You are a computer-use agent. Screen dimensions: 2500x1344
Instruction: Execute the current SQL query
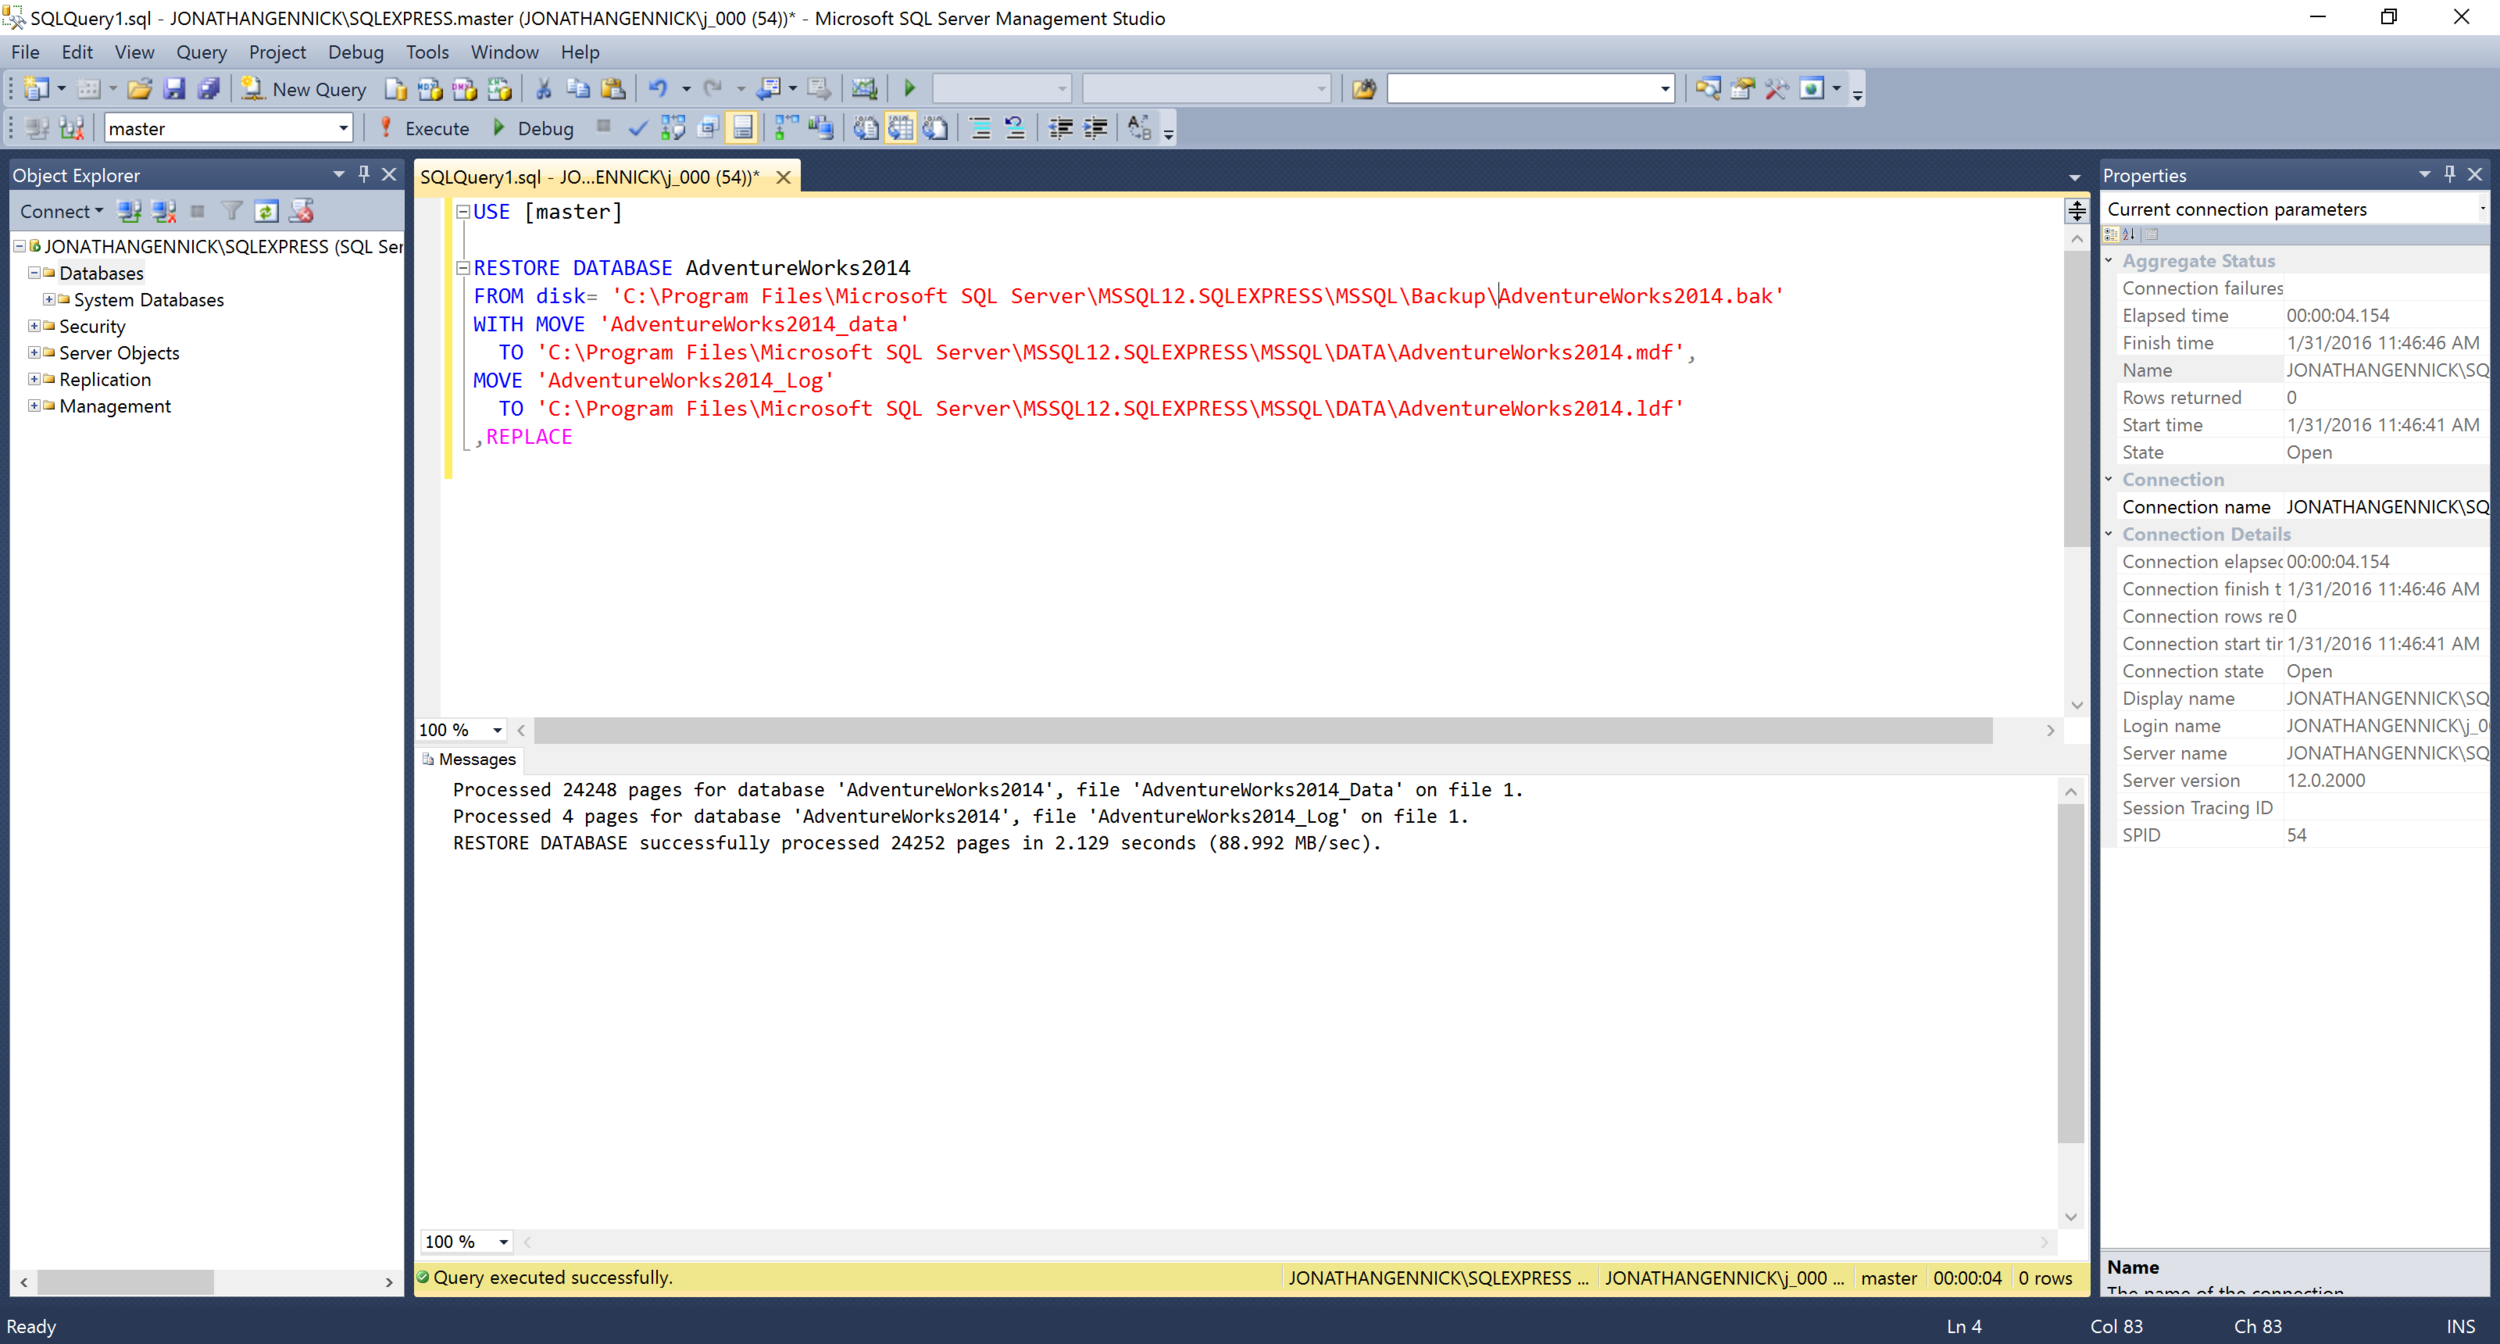(x=424, y=128)
